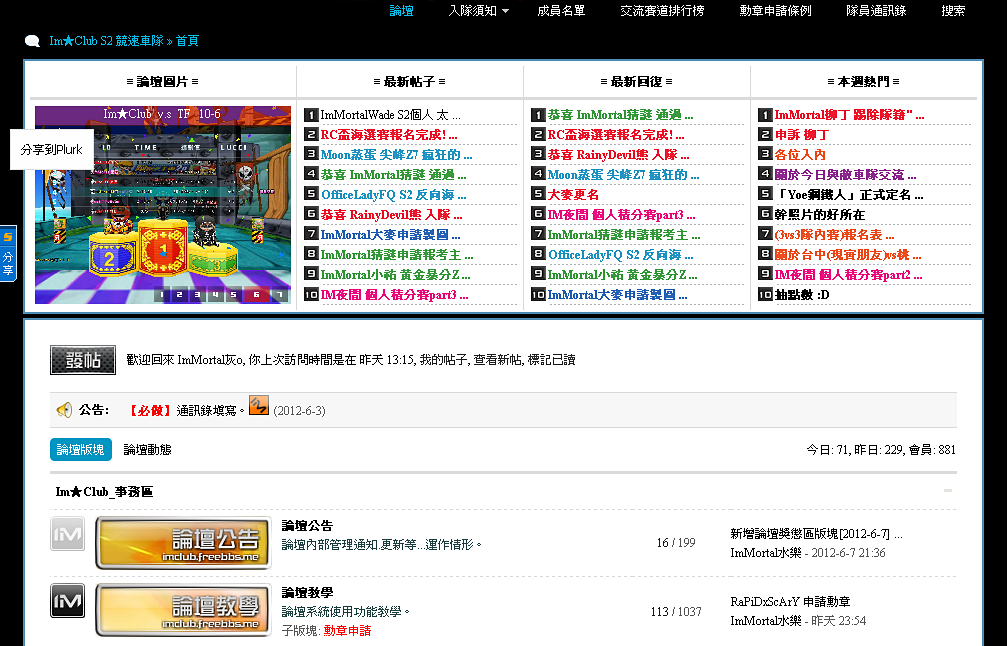Click the forum slideshow race image
This screenshot has height=646, width=1008.
pyautogui.click(x=163, y=204)
